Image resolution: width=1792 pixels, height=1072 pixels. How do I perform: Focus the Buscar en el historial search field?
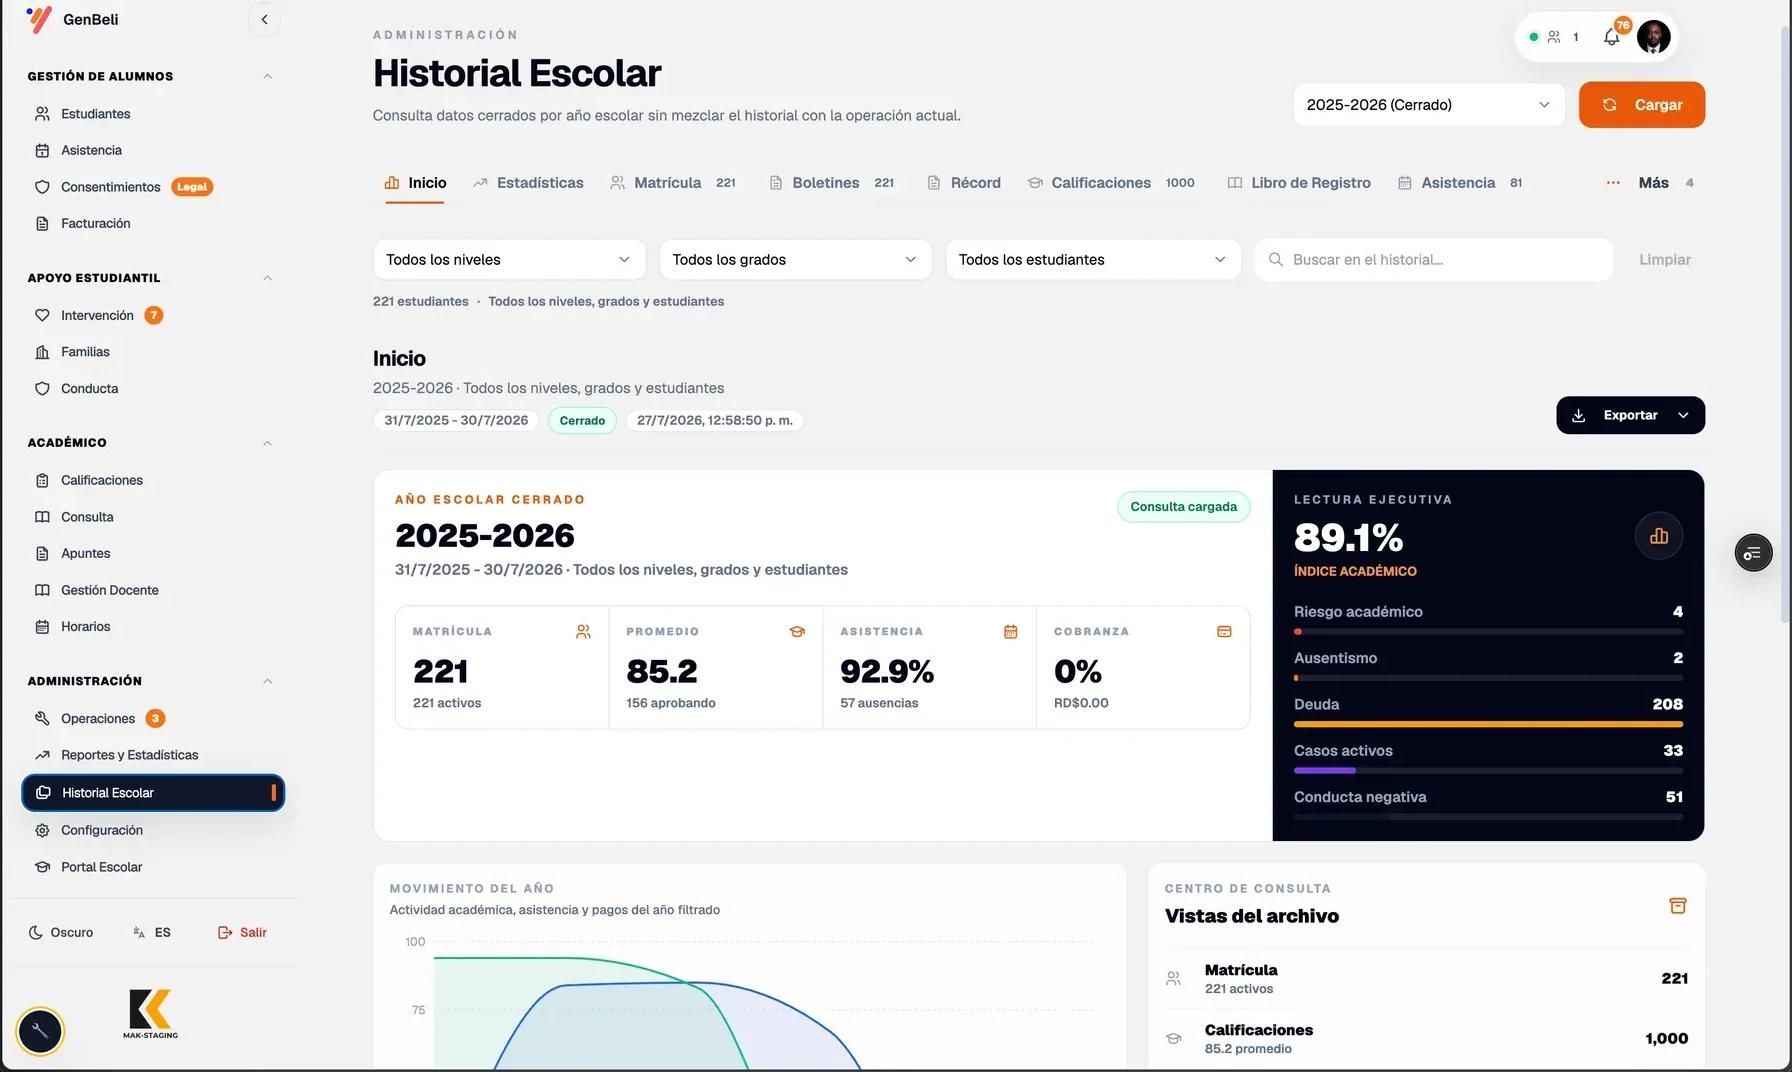[1433, 260]
